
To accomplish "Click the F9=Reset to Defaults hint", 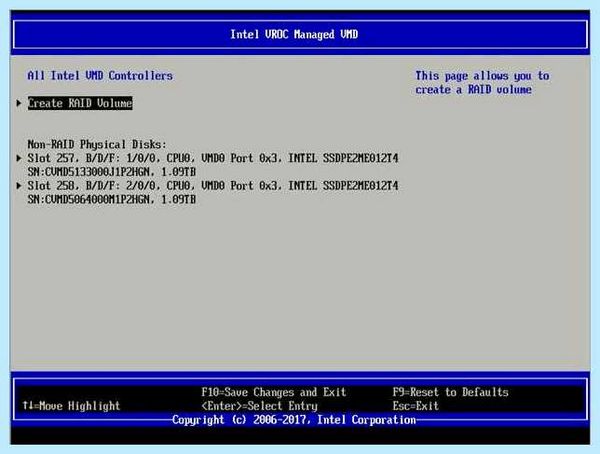I will click(450, 392).
